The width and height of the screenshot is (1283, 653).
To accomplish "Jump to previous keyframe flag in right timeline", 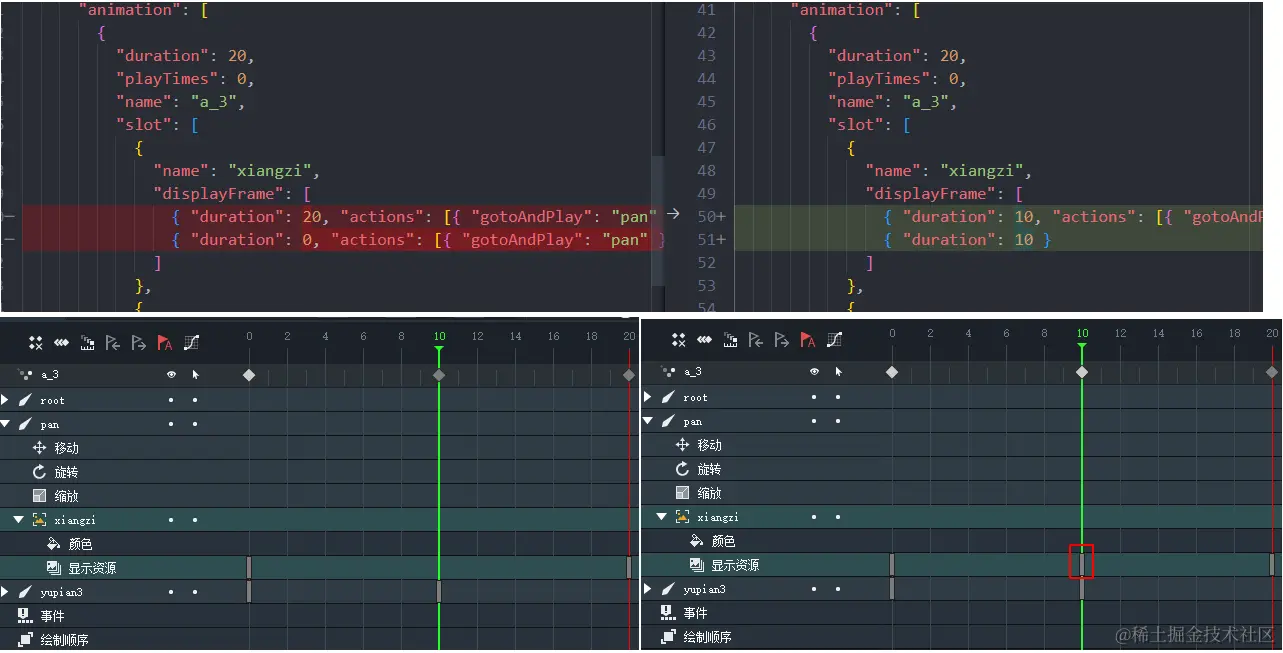I will 756,340.
